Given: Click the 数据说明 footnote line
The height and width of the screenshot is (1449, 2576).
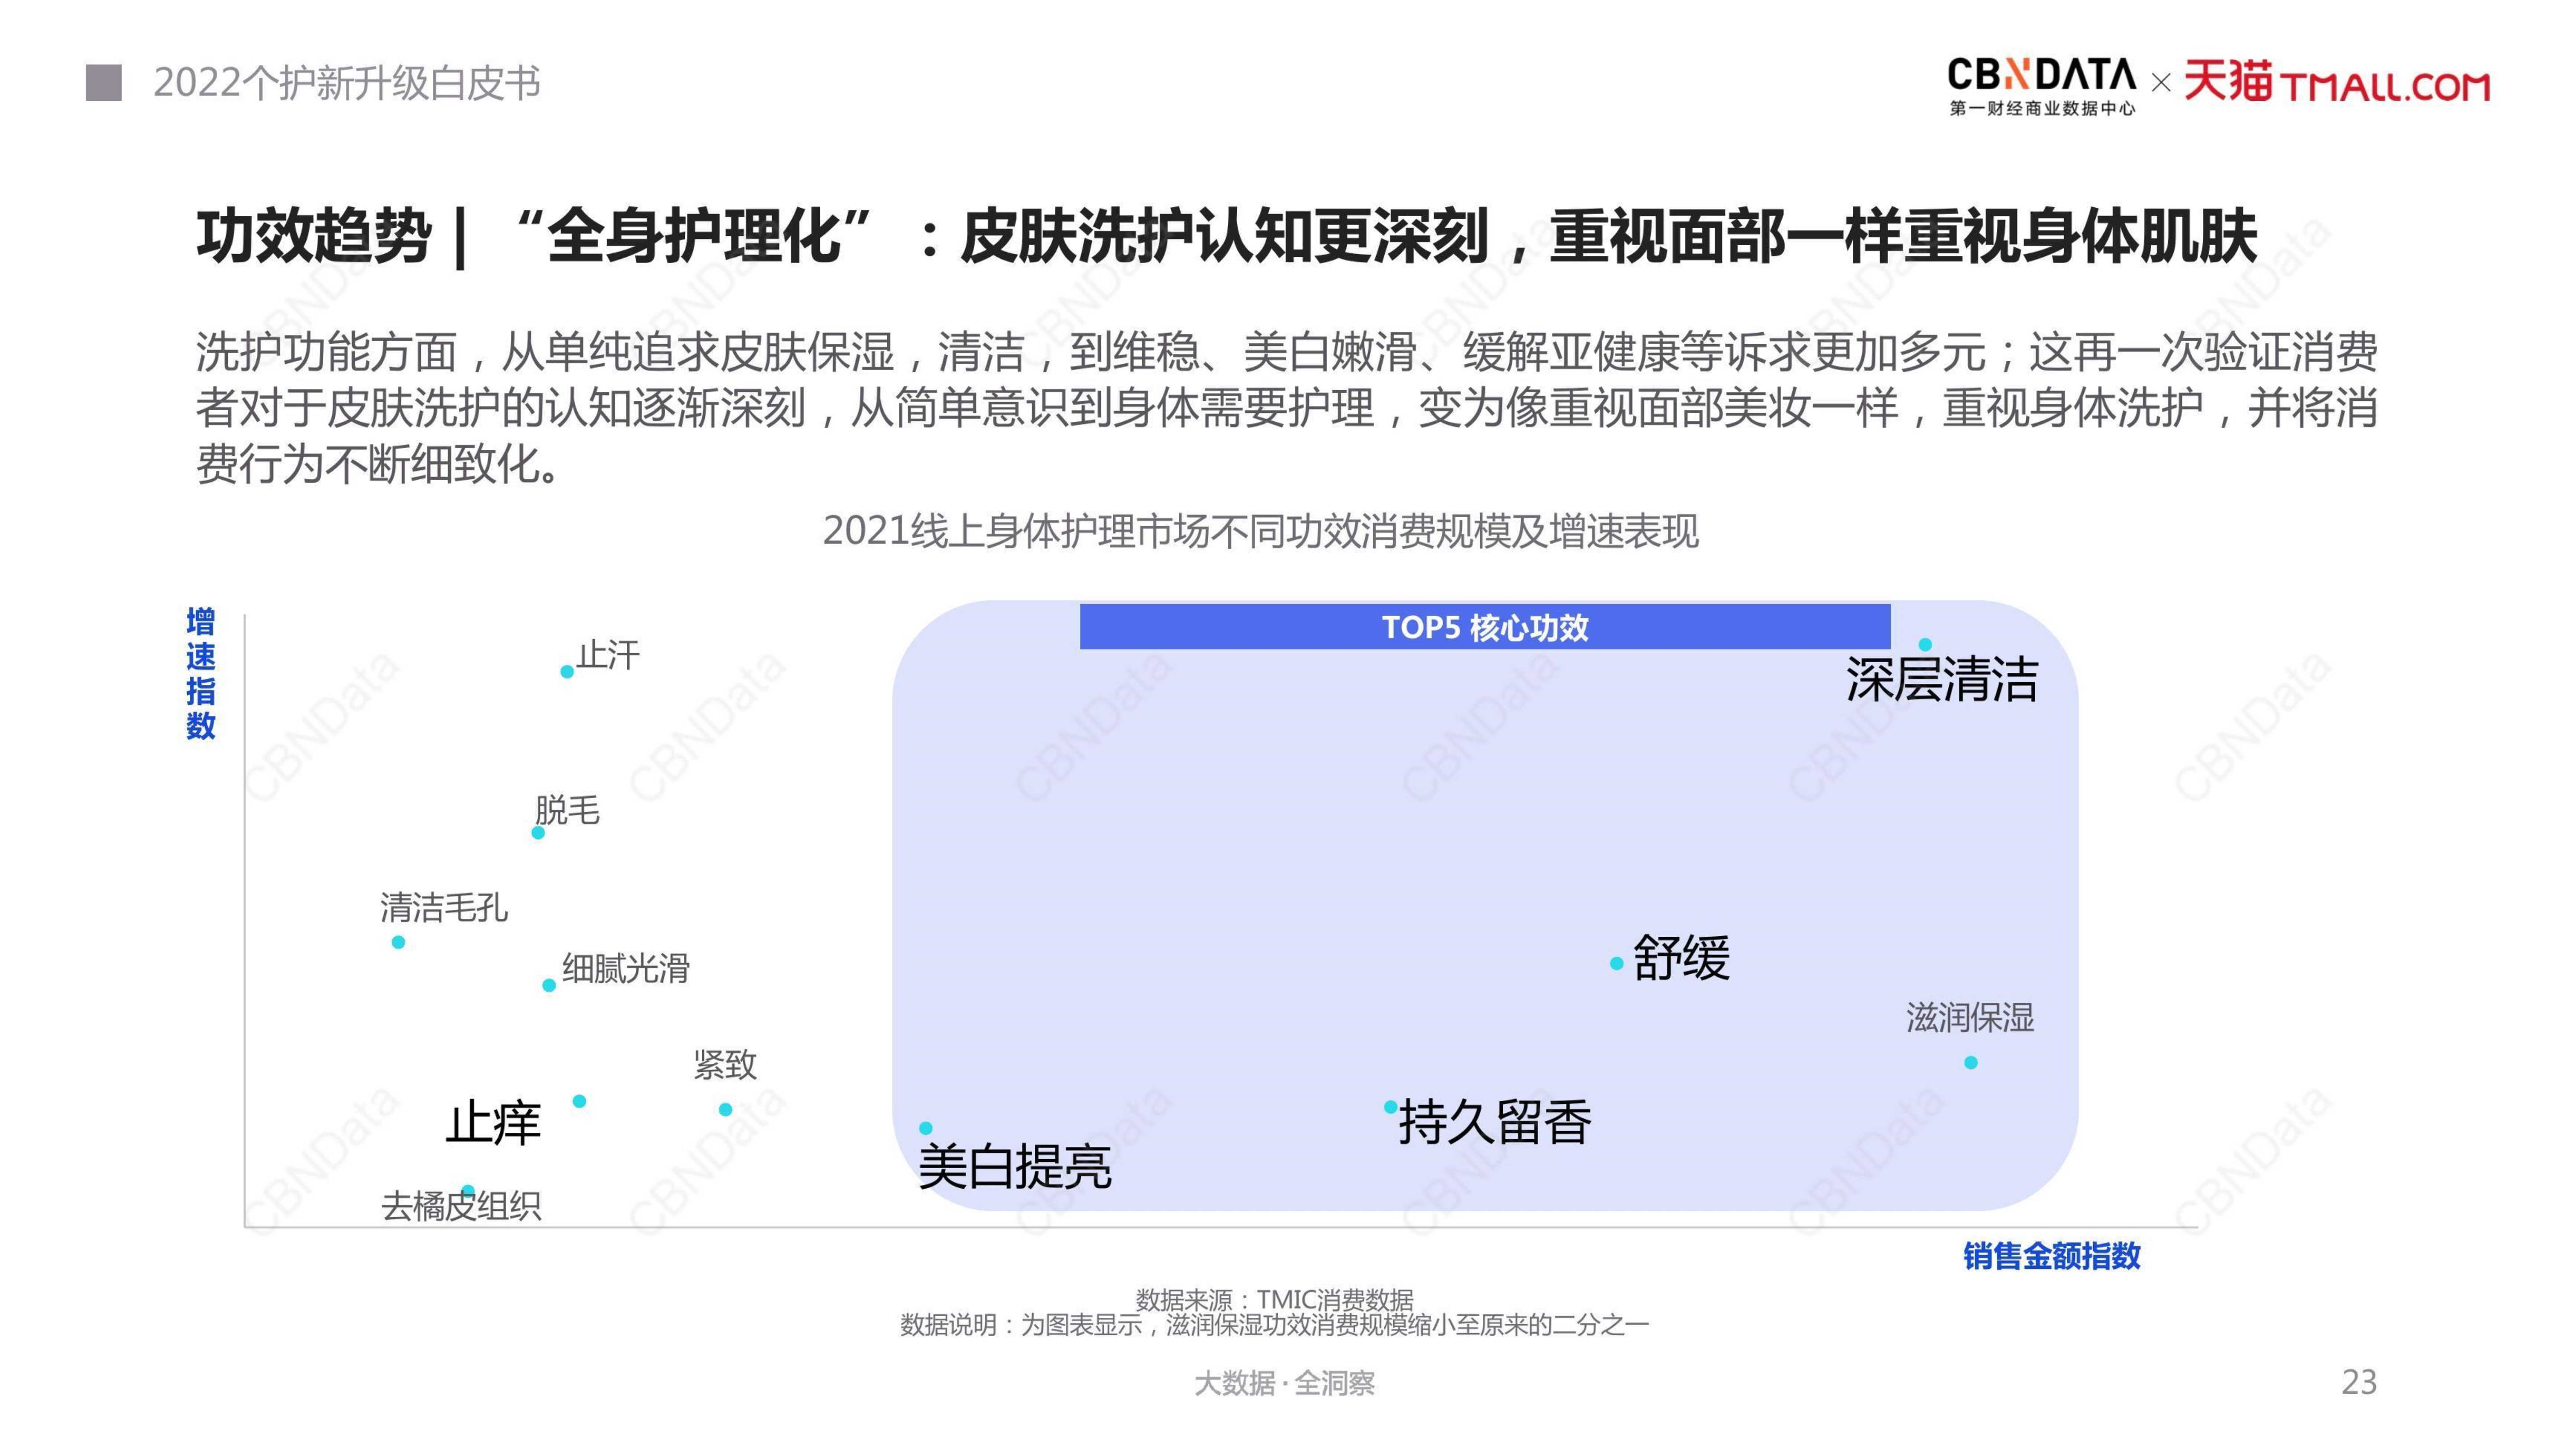Looking at the screenshot, I should (x=1274, y=1325).
